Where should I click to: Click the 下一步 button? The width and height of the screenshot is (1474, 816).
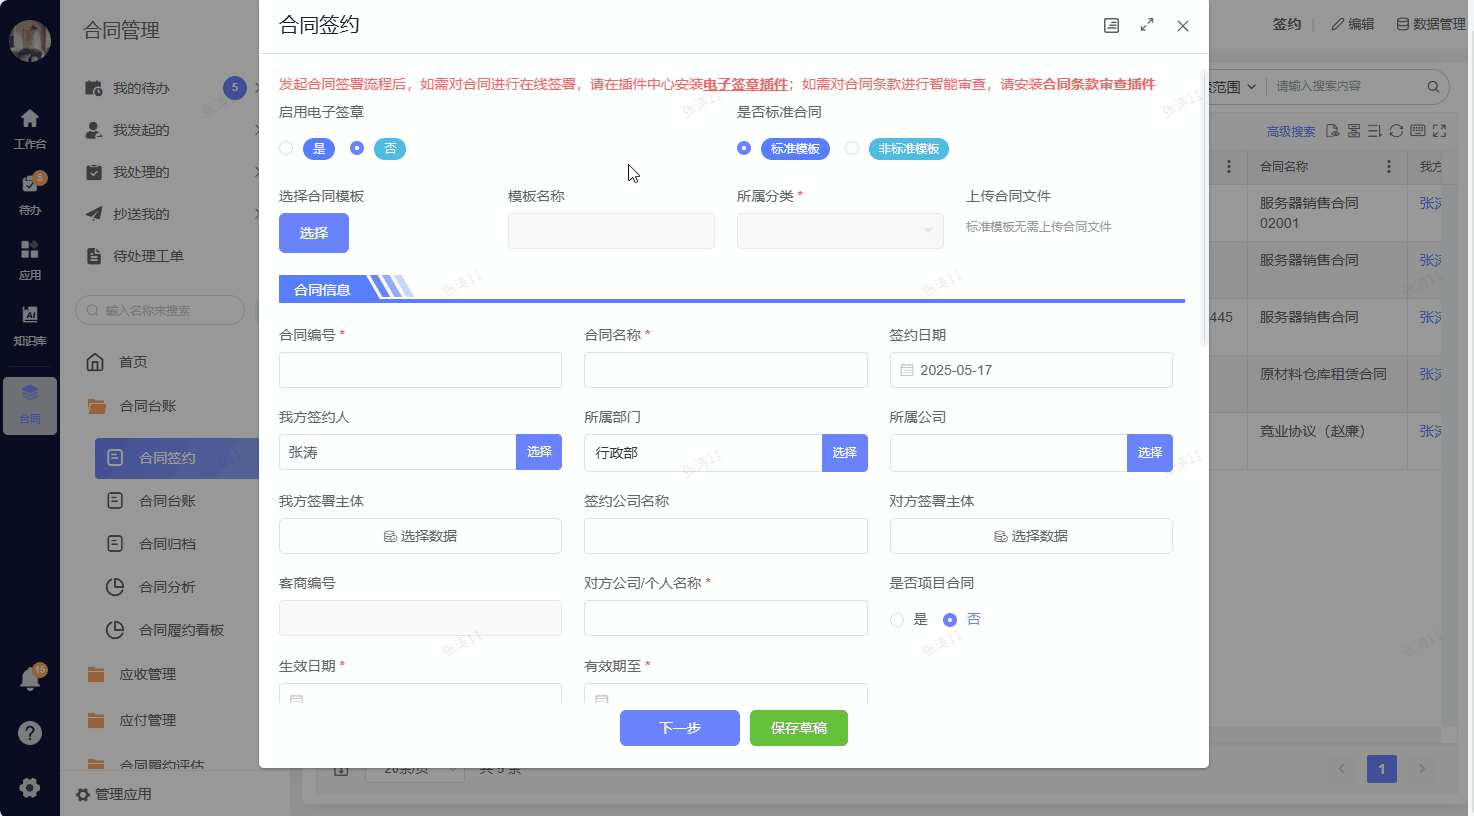(x=679, y=728)
